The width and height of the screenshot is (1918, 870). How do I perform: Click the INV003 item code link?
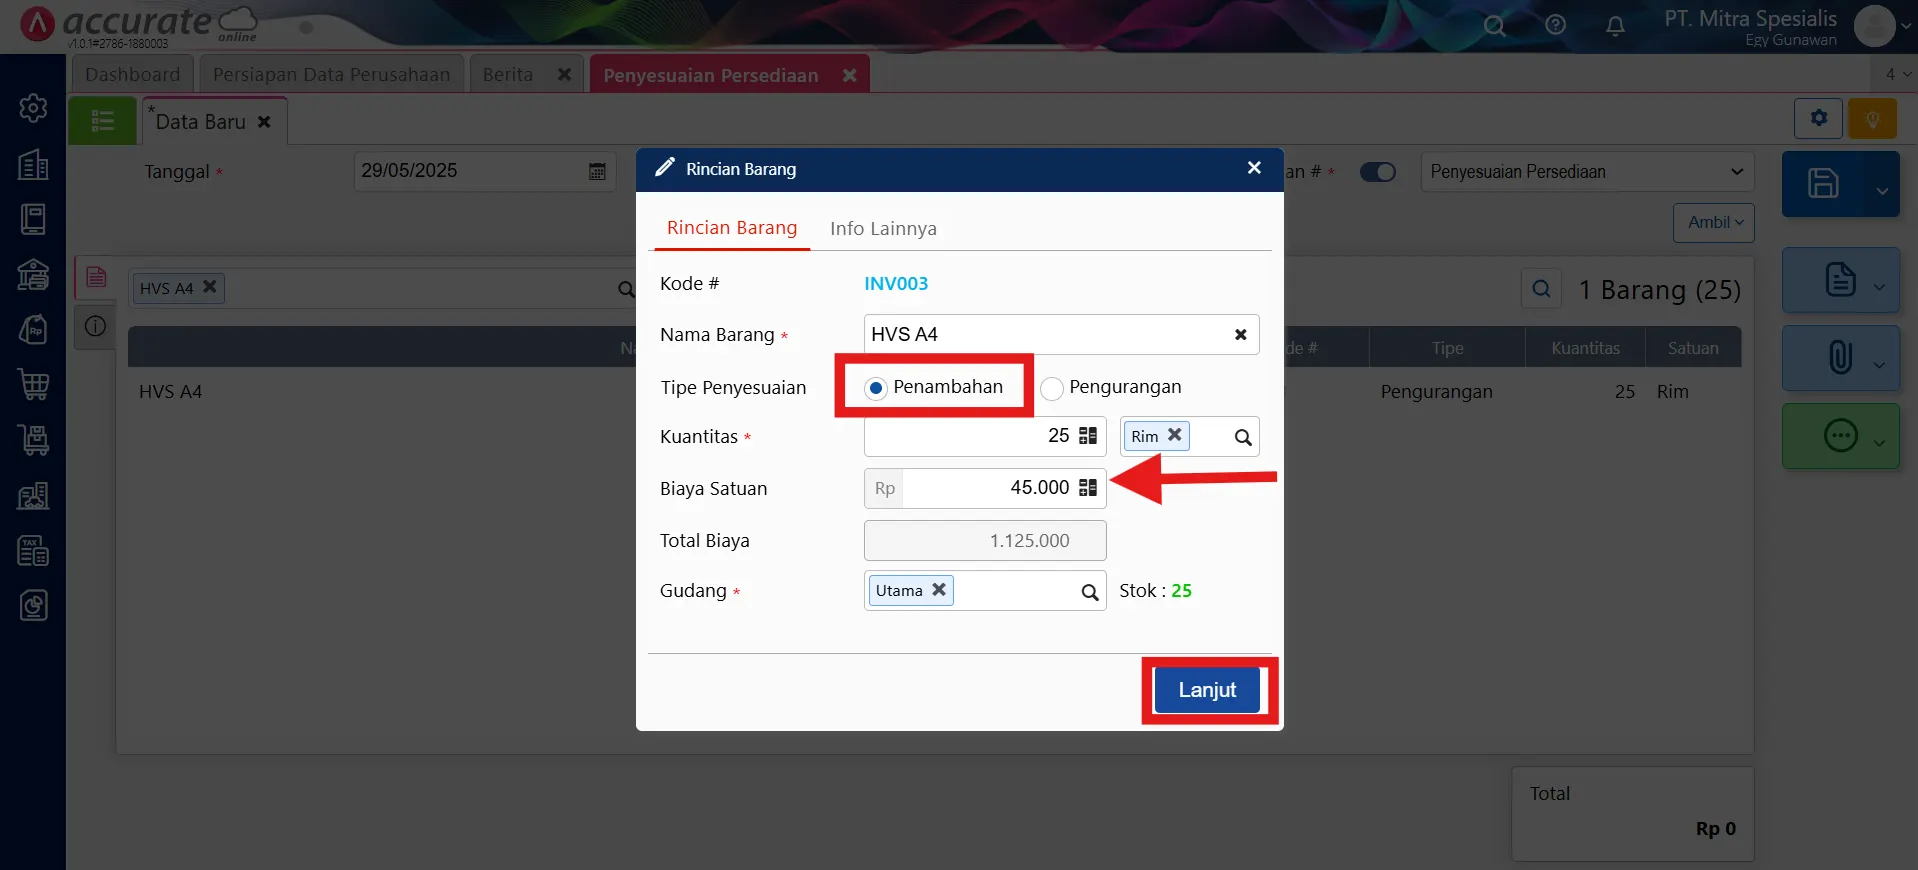(x=895, y=284)
